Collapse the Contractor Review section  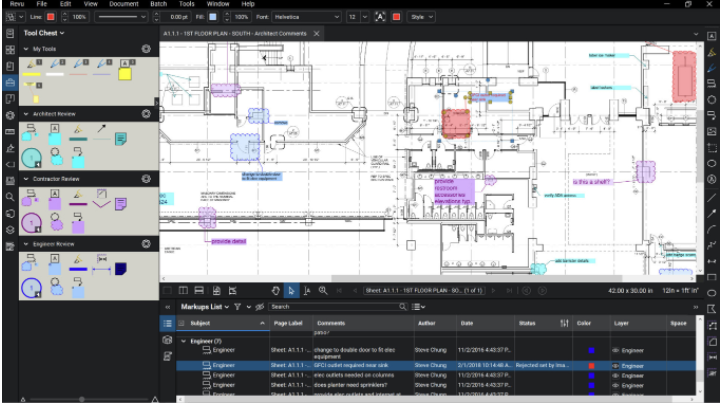(x=26, y=179)
